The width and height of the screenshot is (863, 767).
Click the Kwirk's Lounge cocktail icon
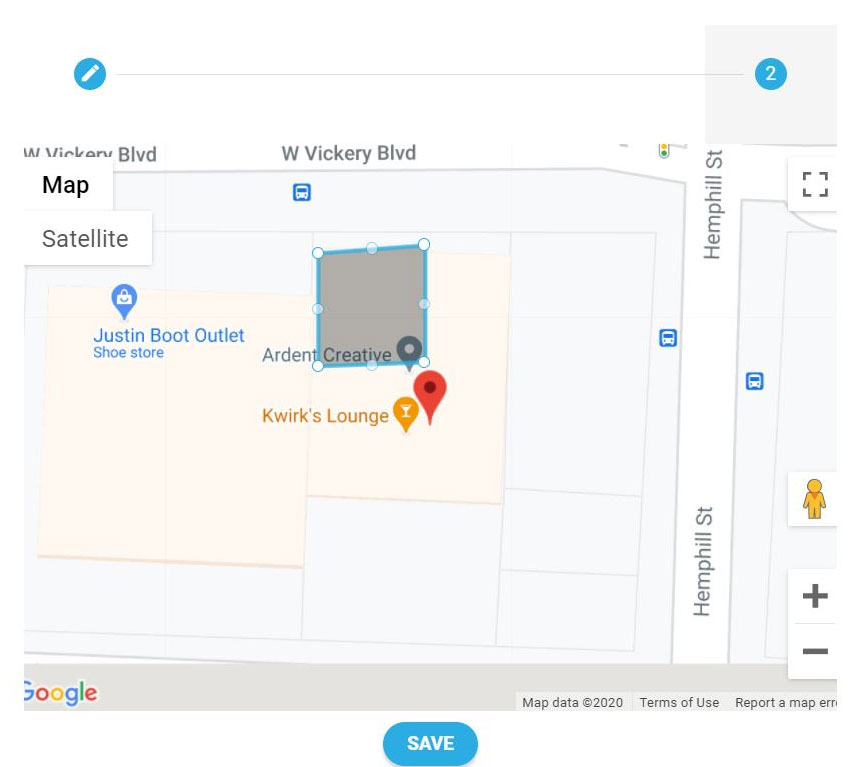click(405, 413)
